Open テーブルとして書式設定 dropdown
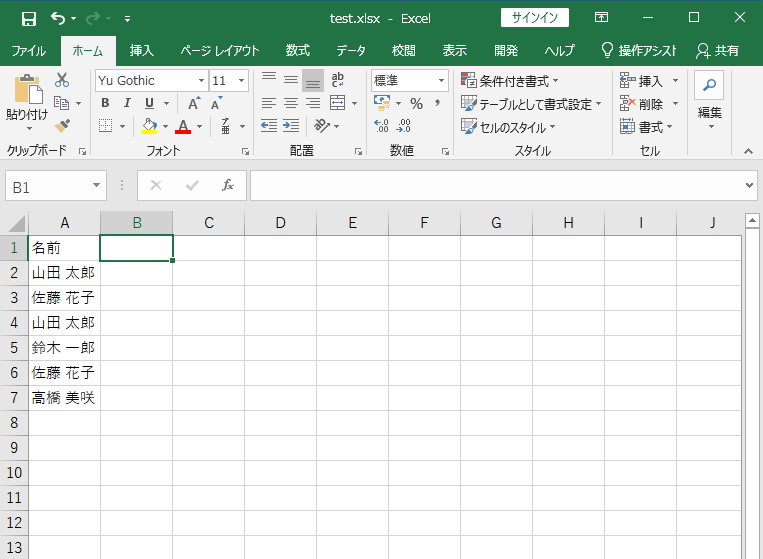Screen dimensions: 763x559 [531, 104]
